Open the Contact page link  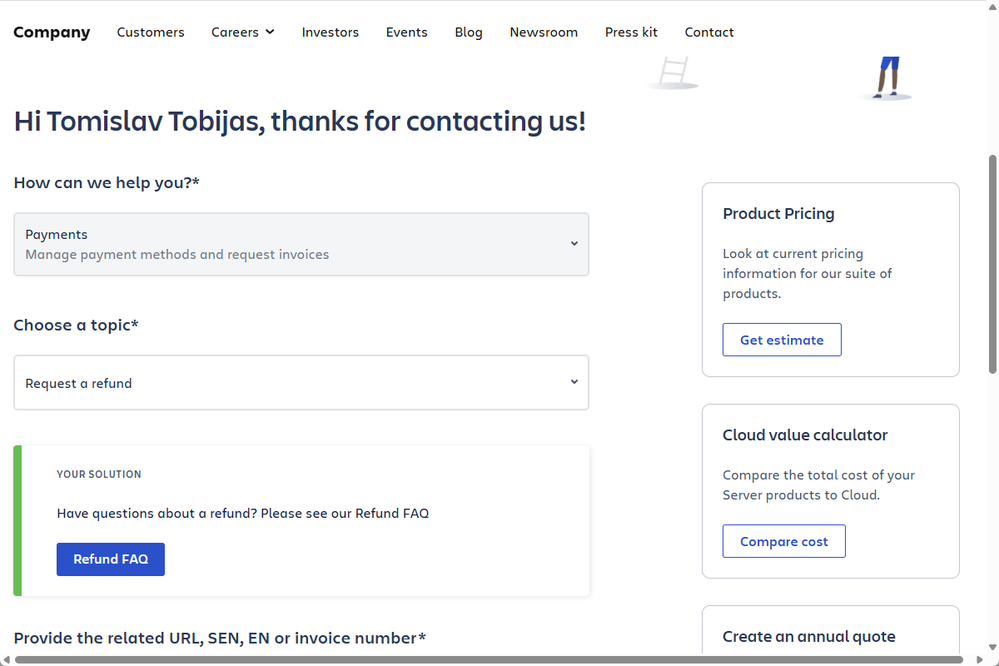709,32
